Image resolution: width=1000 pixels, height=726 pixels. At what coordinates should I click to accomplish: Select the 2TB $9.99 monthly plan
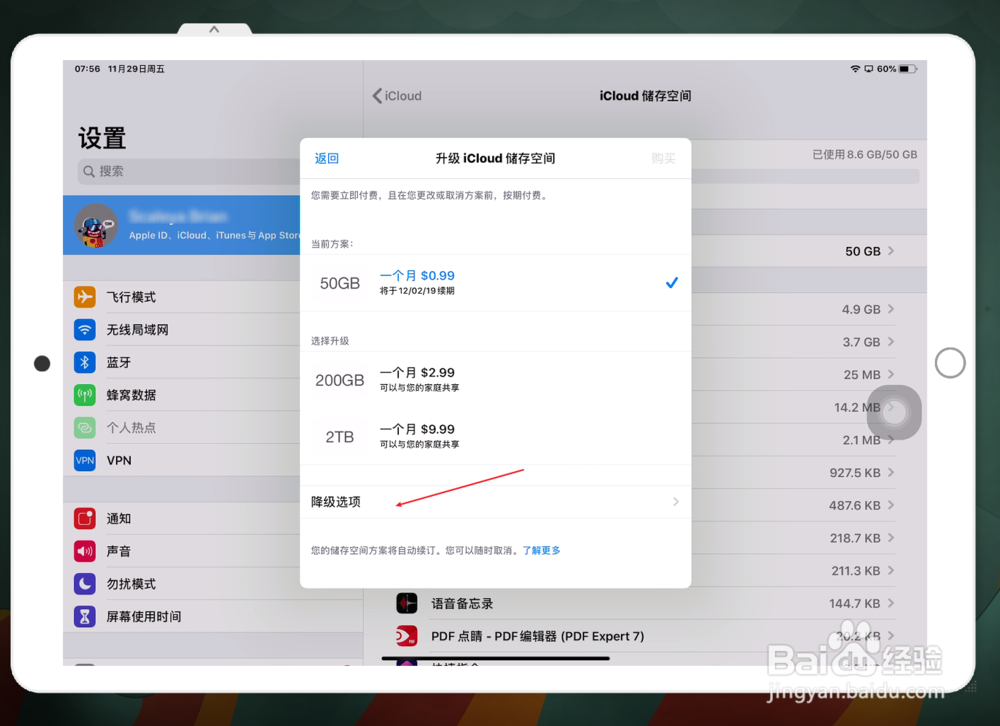pos(496,437)
